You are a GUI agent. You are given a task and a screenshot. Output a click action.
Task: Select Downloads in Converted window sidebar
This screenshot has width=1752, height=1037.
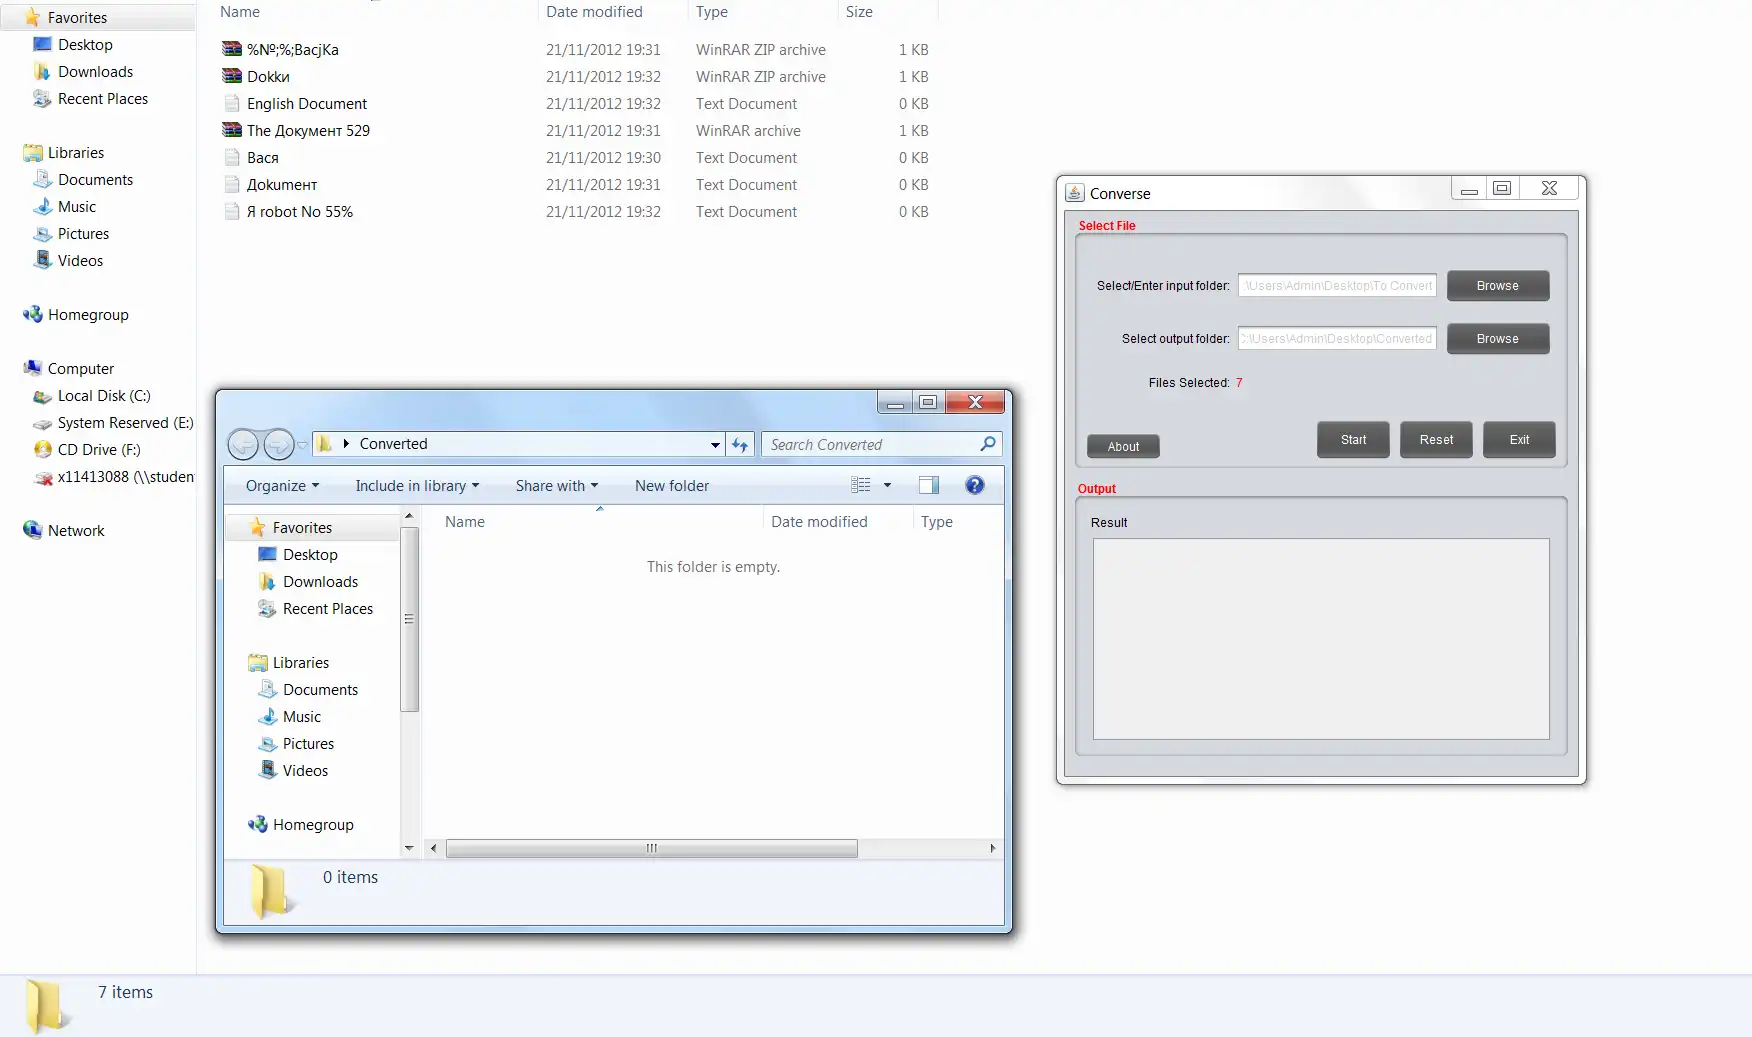tap(320, 582)
